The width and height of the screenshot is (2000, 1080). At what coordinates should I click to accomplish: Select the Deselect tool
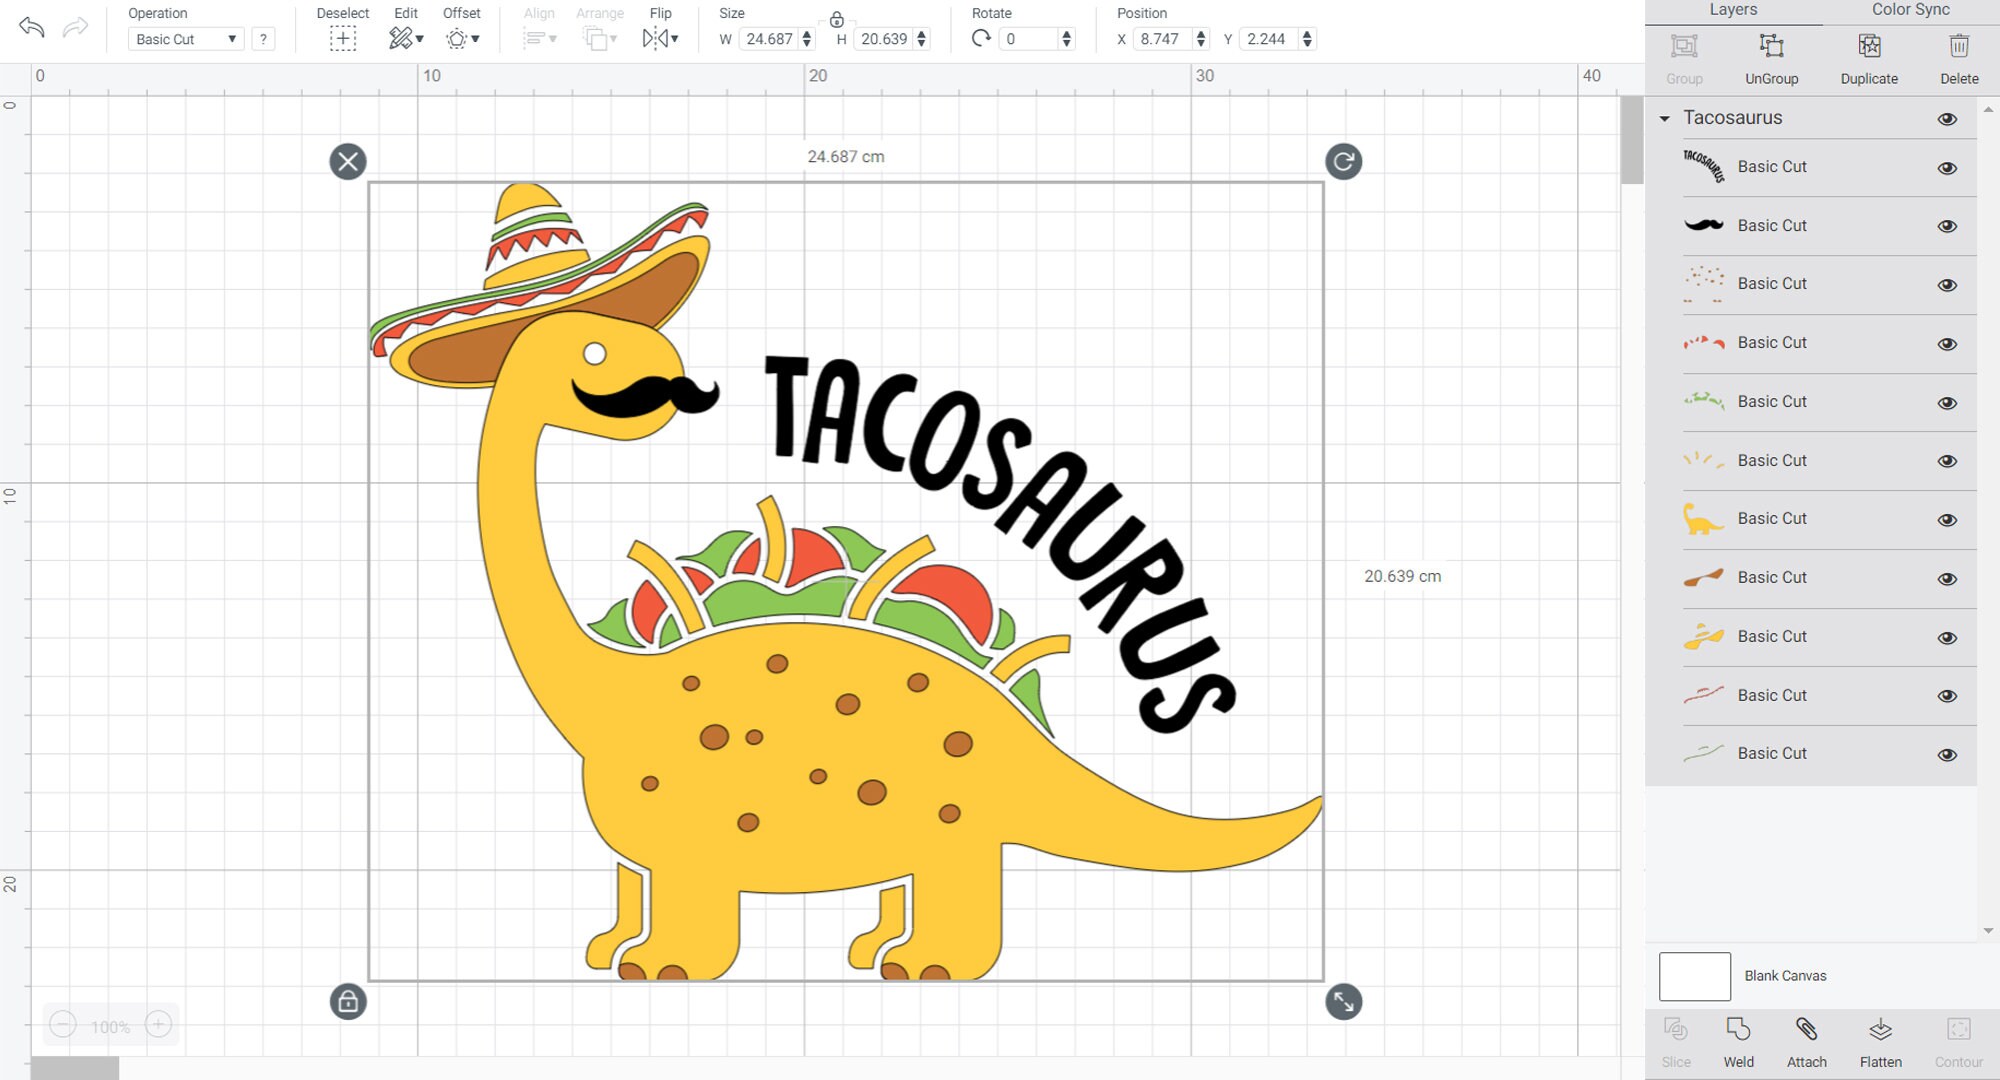342,38
